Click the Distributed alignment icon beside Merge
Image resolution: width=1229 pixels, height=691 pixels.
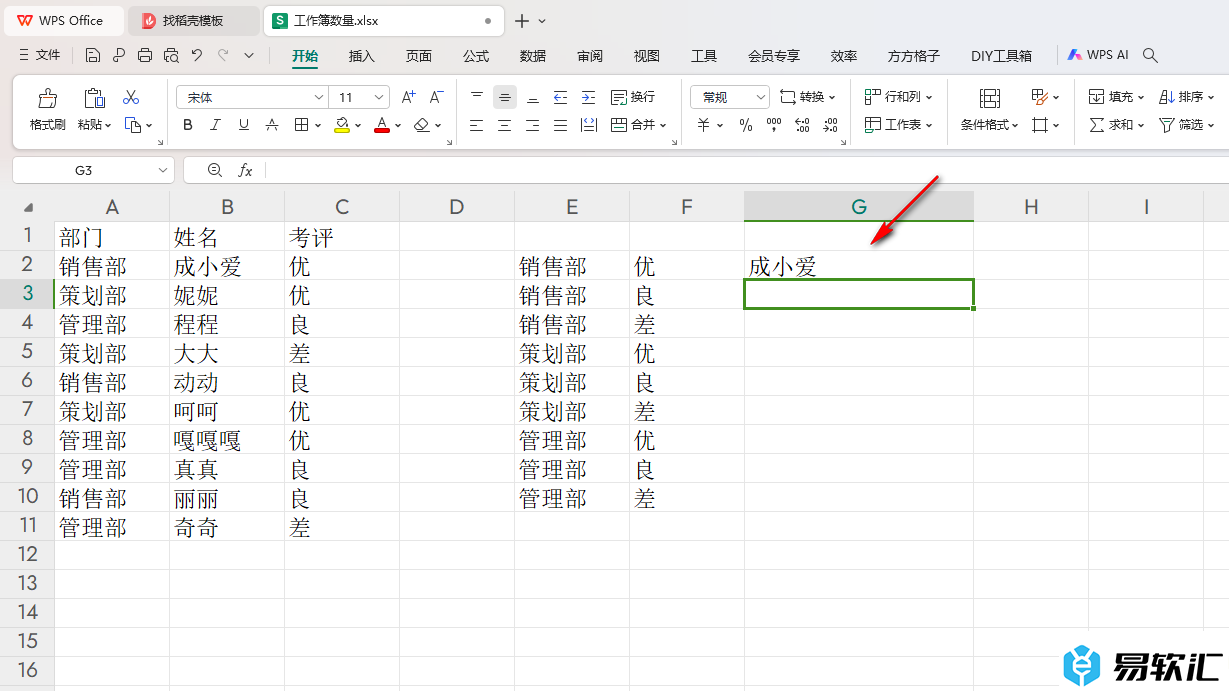coord(588,125)
